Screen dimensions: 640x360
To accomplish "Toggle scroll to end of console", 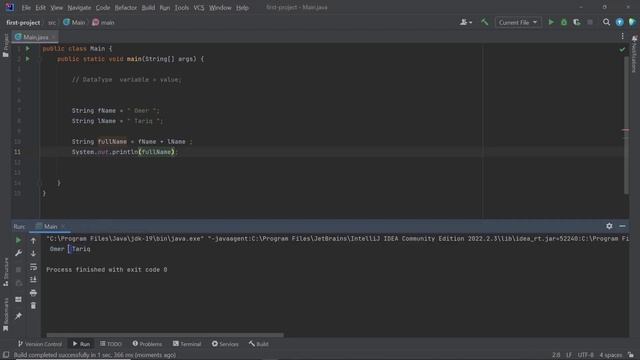I will point(33,280).
